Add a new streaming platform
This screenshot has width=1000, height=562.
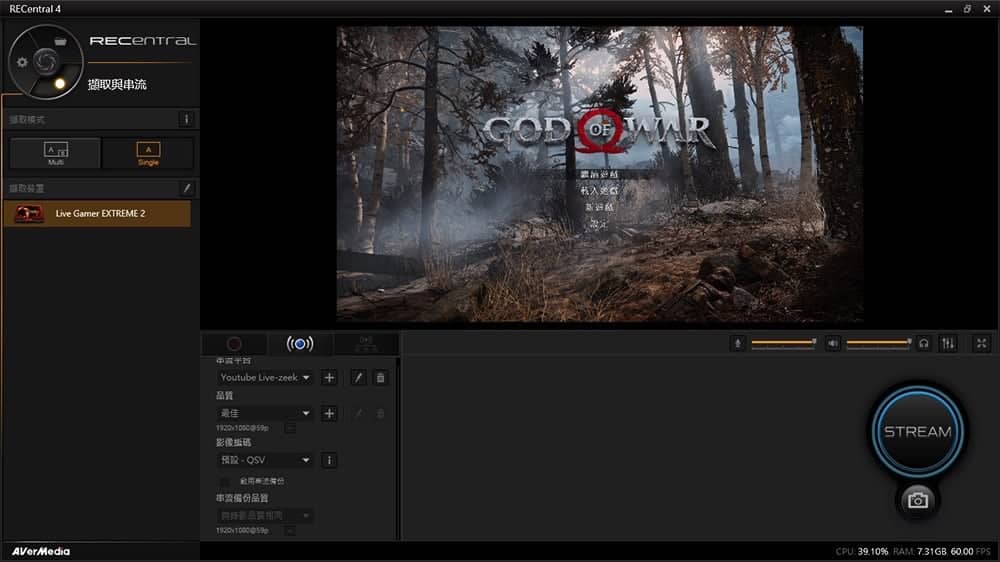pyautogui.click(x=329, y=378)
